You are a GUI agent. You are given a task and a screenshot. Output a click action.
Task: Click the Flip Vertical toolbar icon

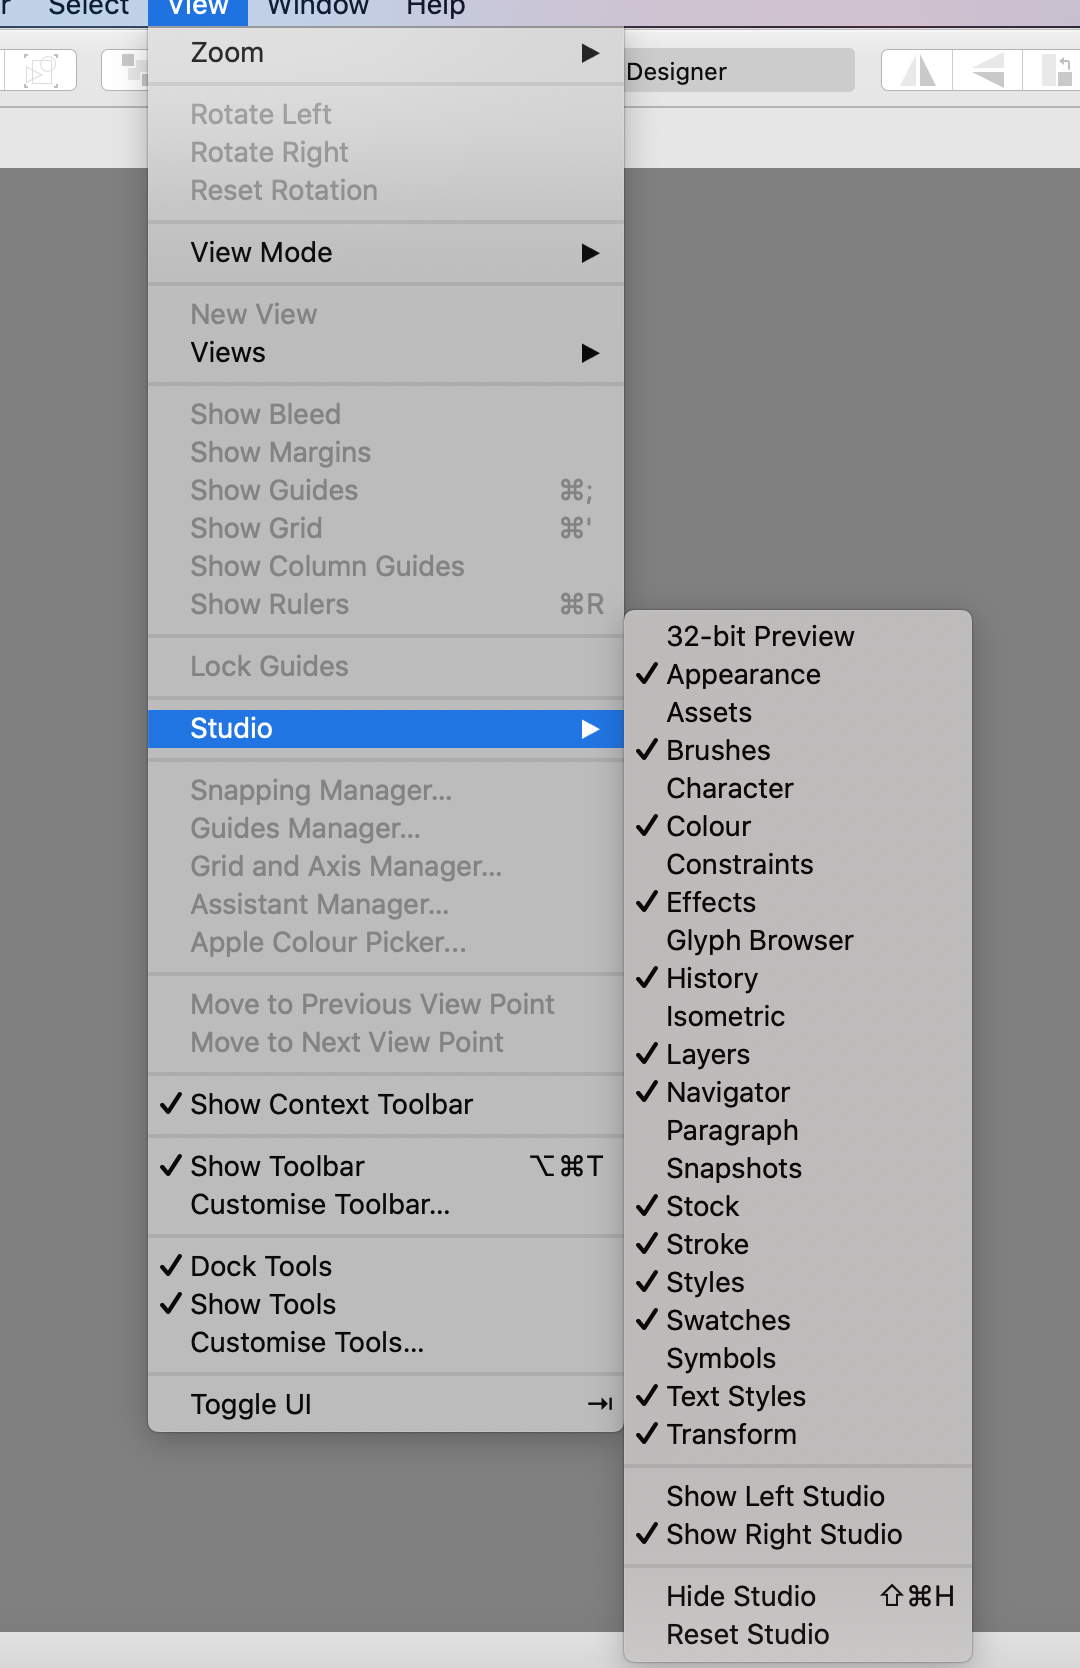pos(988,71)
